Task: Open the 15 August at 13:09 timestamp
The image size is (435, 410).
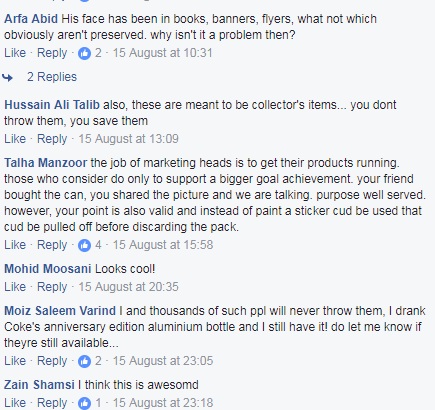Action: (x=129, y=139)
